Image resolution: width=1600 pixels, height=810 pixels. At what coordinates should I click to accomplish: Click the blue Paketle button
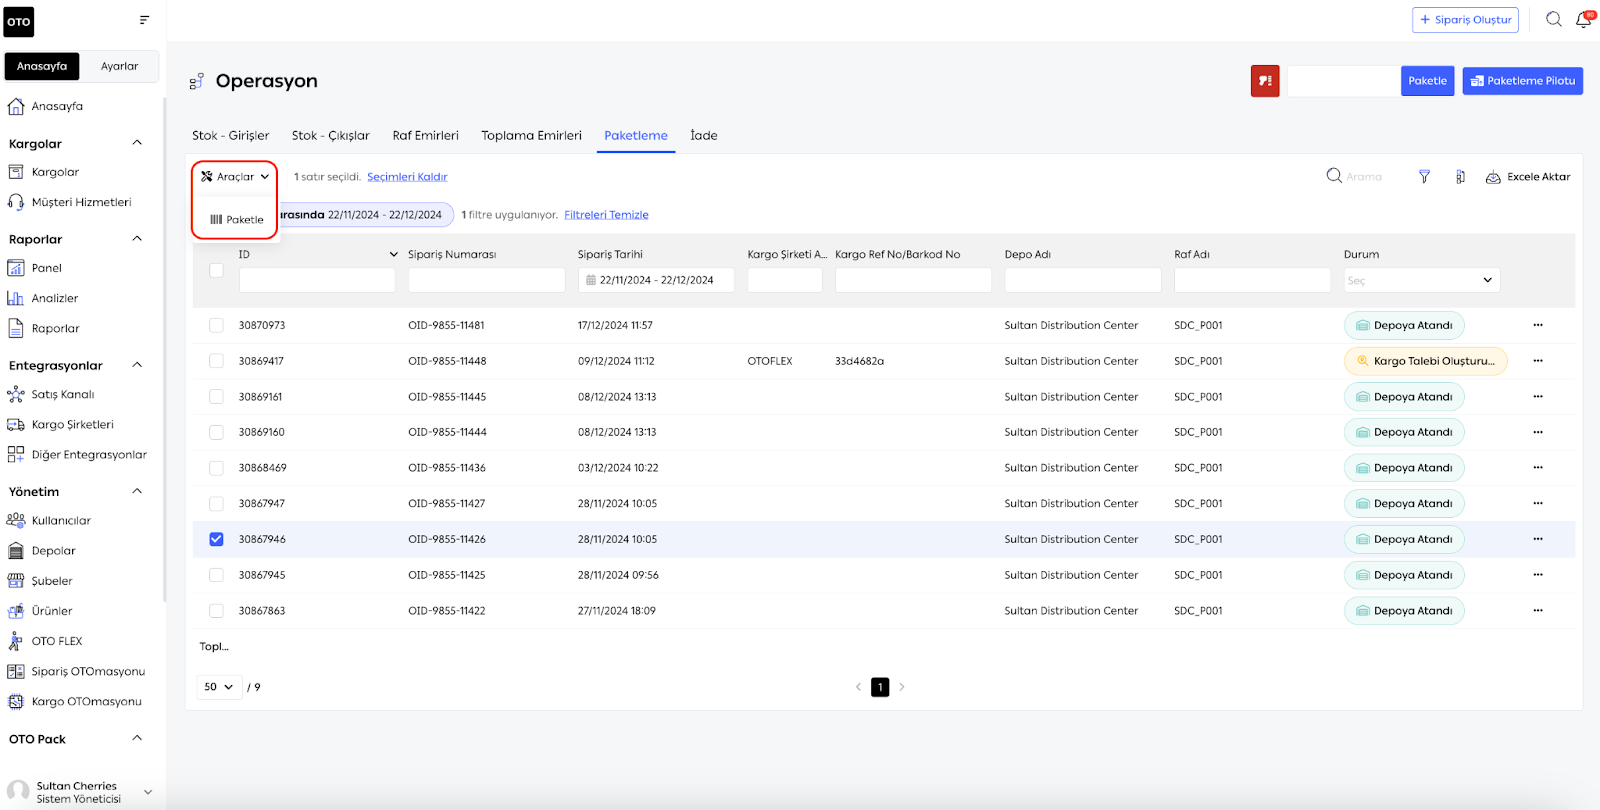(x=1427, y=81)
